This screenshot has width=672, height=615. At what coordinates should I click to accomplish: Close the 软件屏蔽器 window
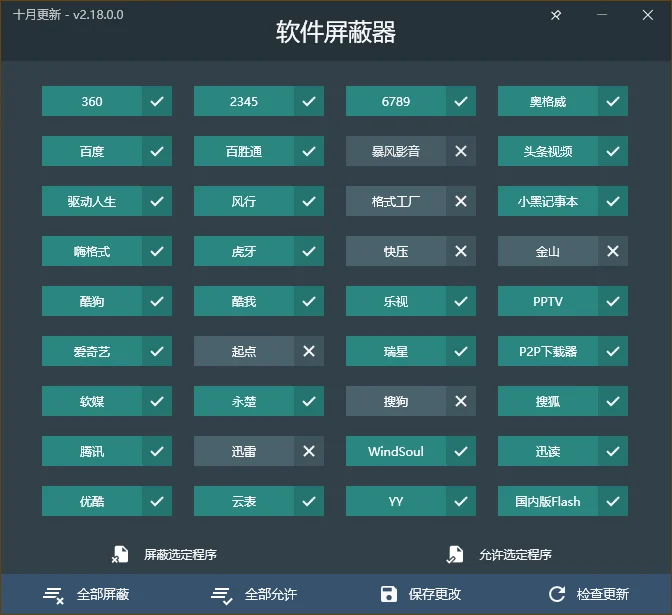click(x=648, y=15)
